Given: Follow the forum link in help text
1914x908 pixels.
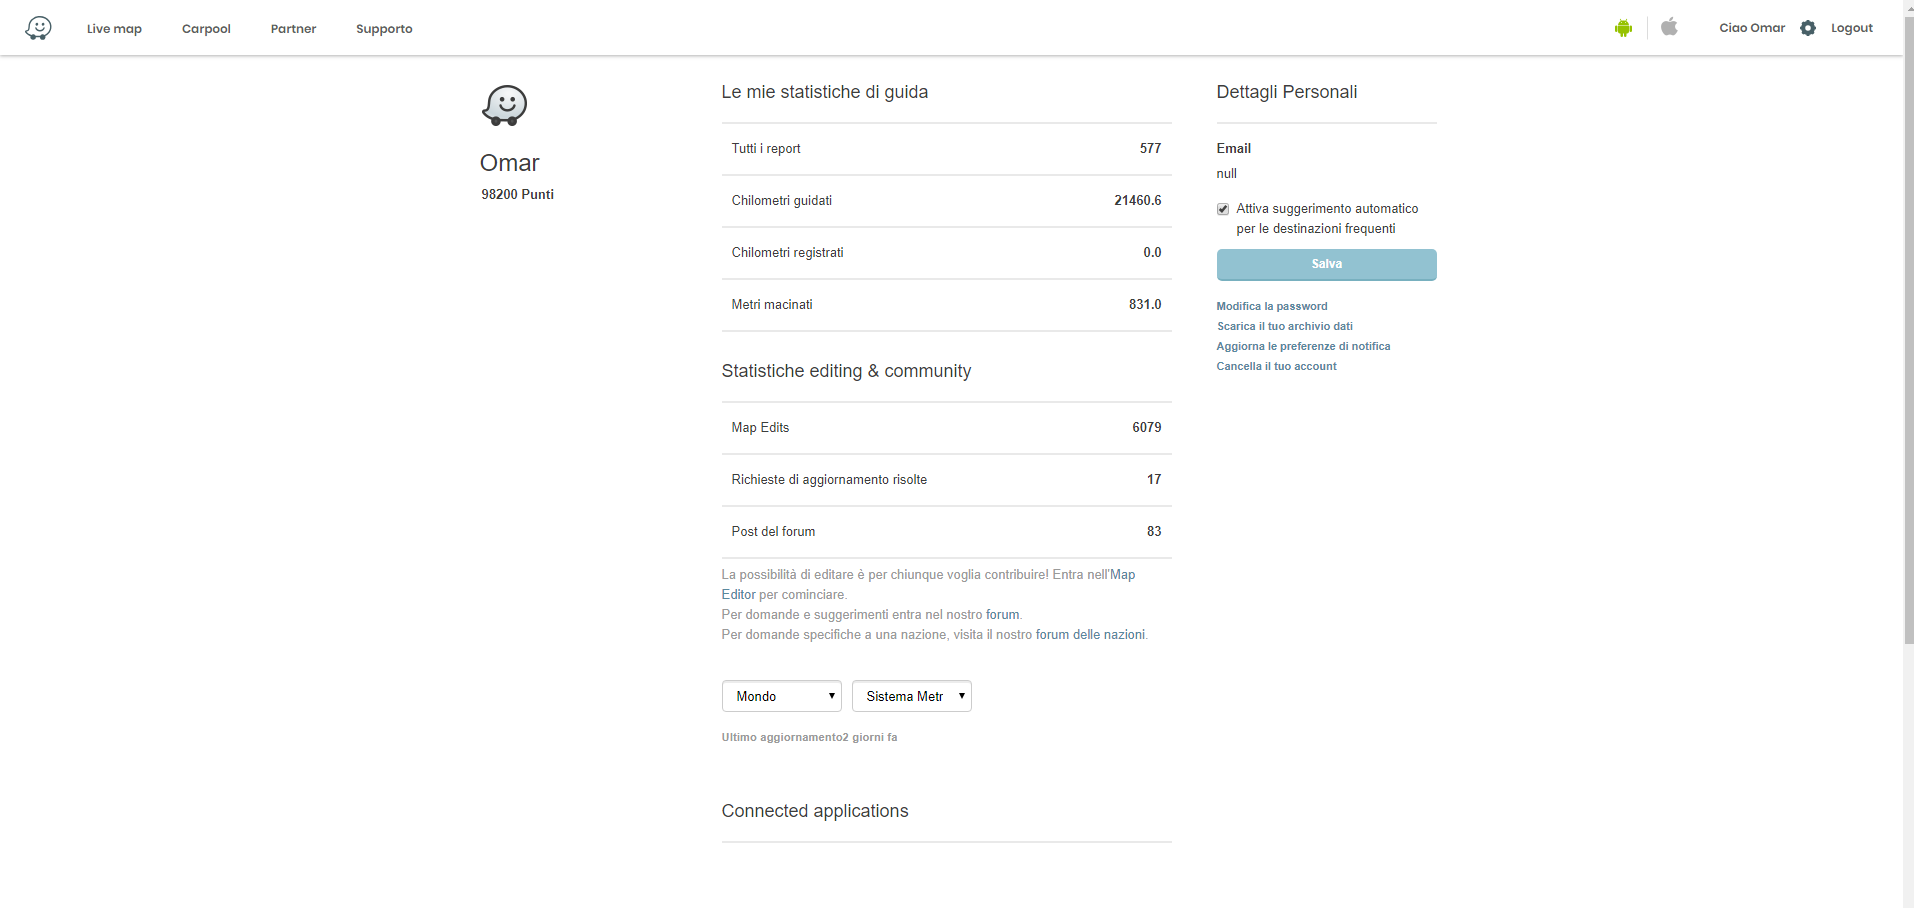Looking at the screenshot, I should point(1002,615).
